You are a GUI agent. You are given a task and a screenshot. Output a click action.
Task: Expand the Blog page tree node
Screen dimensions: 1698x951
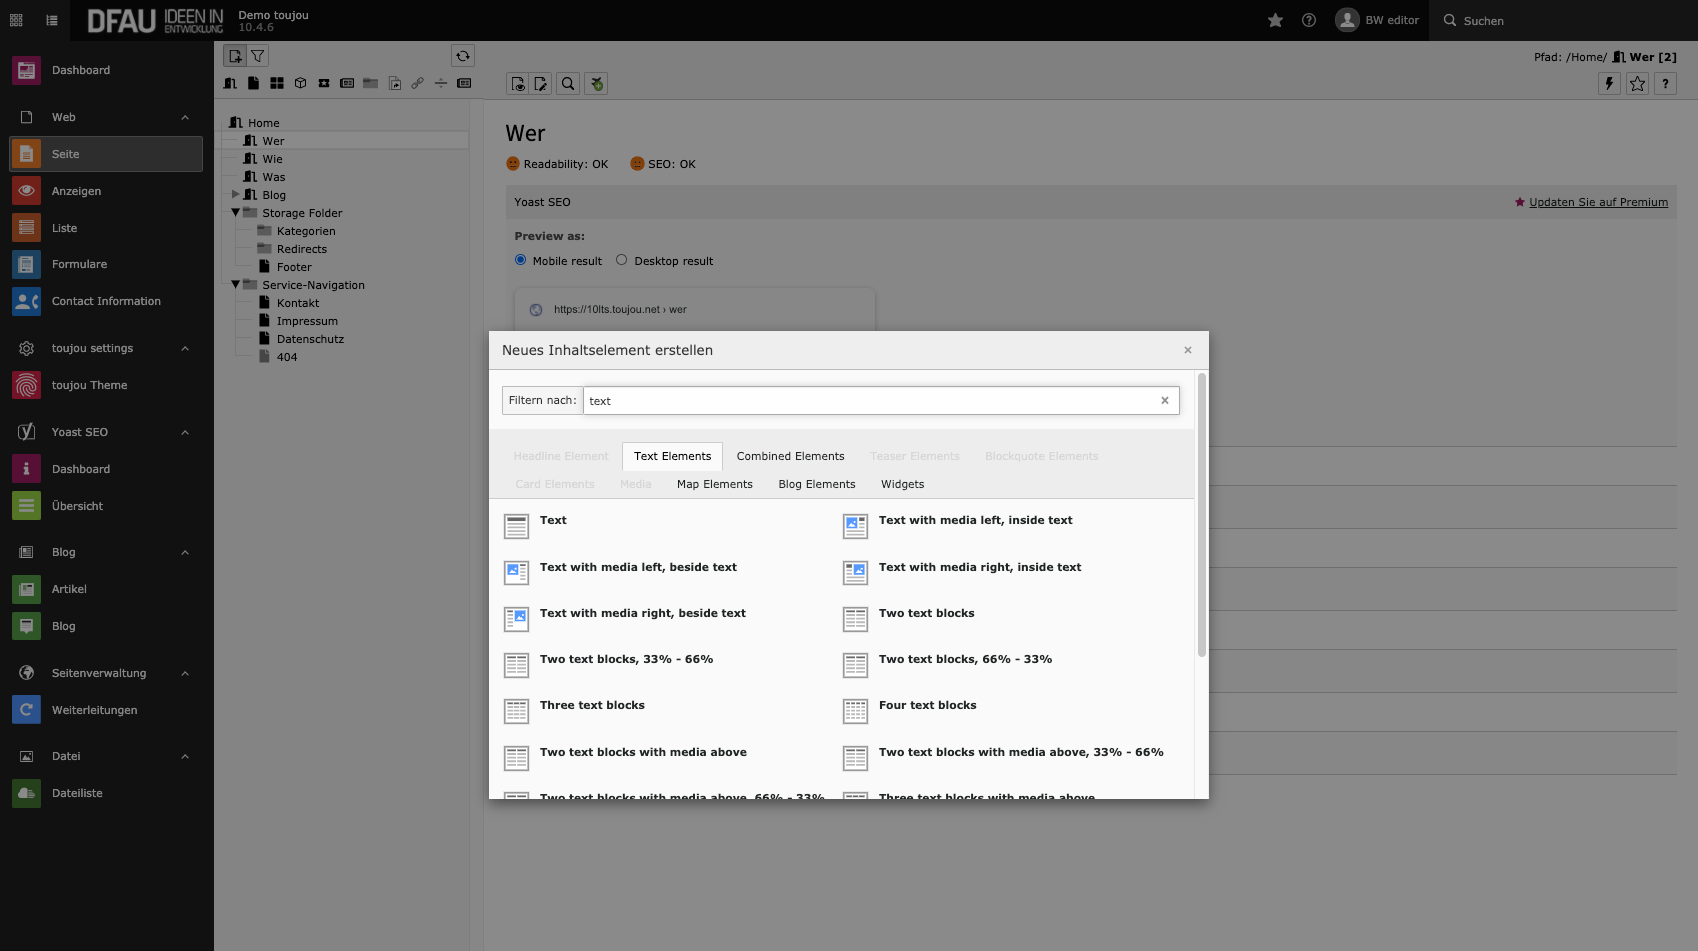236,194
